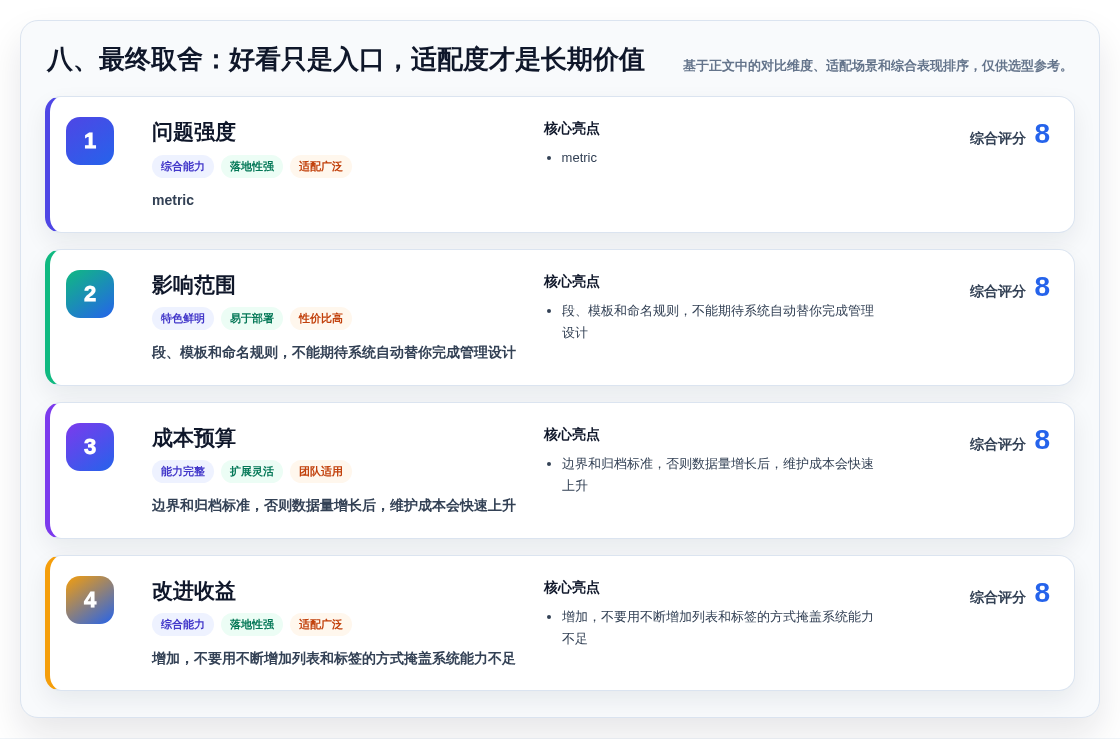
Task: Click 核心亮点 heading in 成本预算 card
Action: pyautogui.click(x=571, y=434)
